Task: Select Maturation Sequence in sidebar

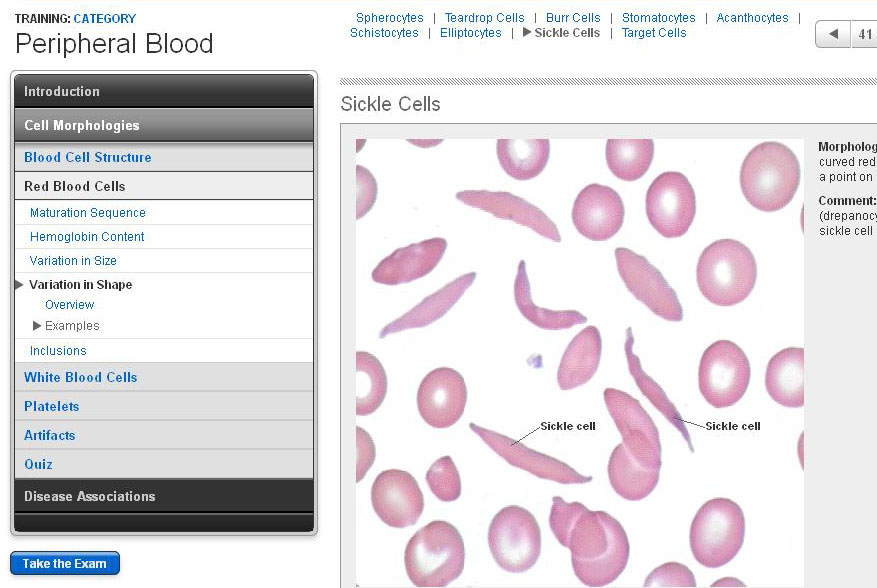Action: [x=88, y=213]
